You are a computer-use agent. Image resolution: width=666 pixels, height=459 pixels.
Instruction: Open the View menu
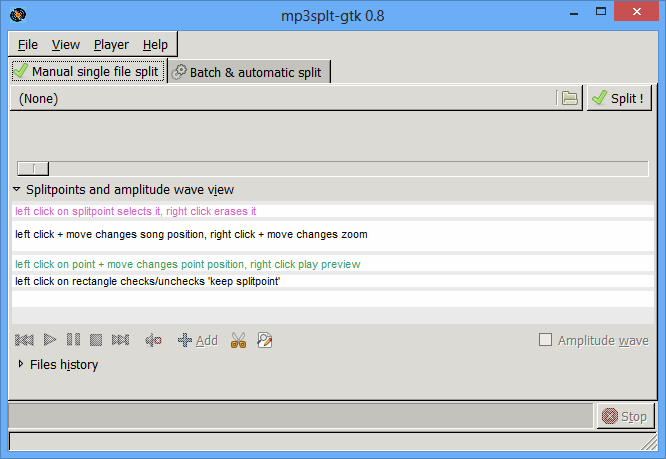[66, 45]
